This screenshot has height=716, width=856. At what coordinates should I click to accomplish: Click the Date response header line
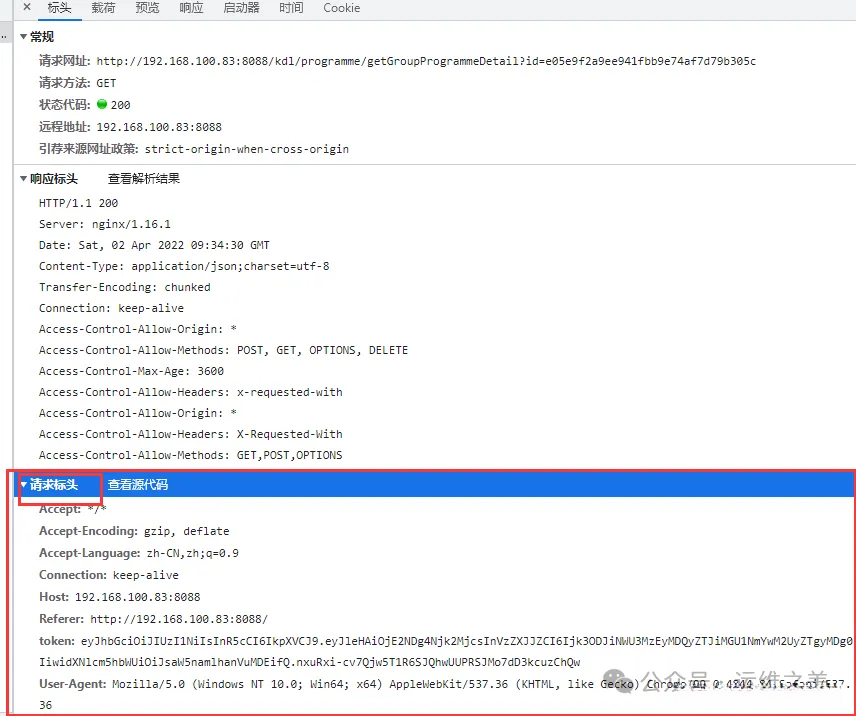click(154, 245)
